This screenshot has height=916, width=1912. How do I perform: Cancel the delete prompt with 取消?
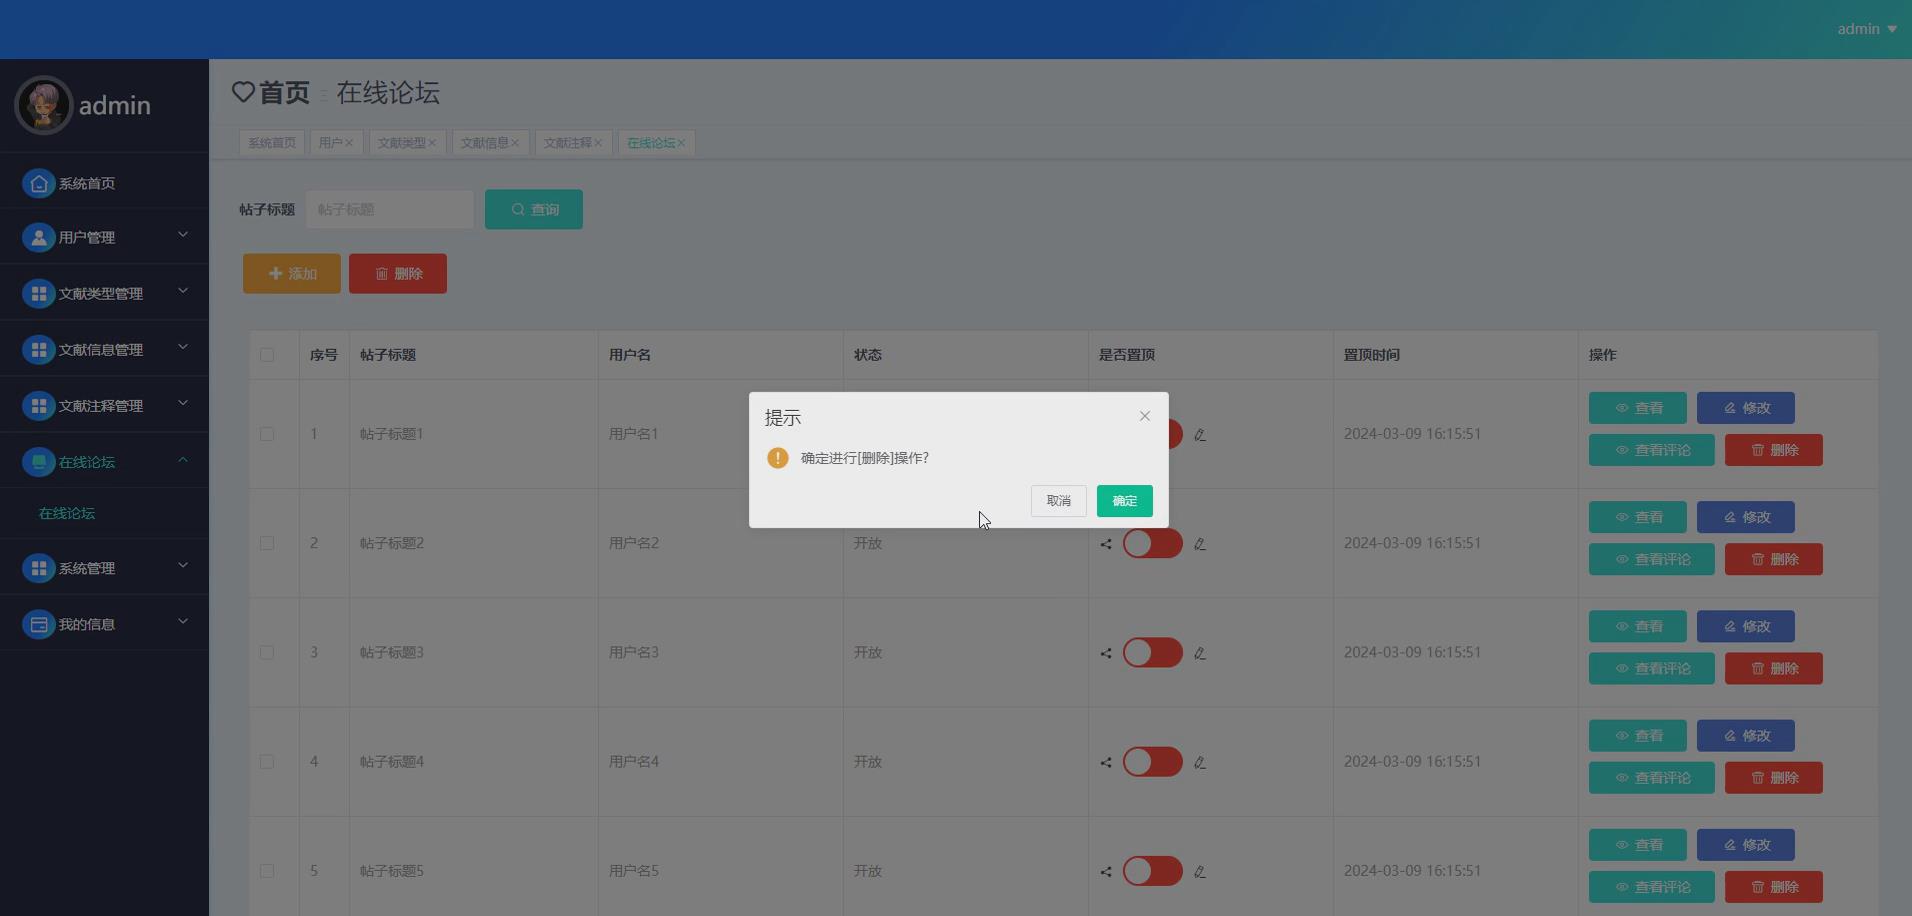pos(1058,501)
